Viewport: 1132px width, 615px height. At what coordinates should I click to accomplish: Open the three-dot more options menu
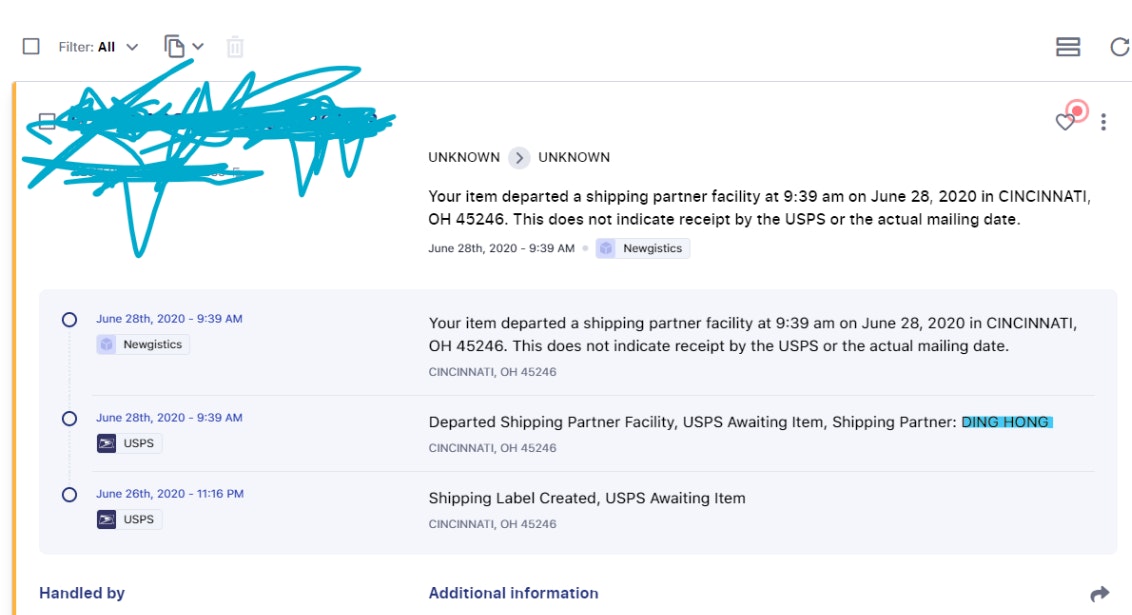pyautogui.click(x=1103, y=122)
